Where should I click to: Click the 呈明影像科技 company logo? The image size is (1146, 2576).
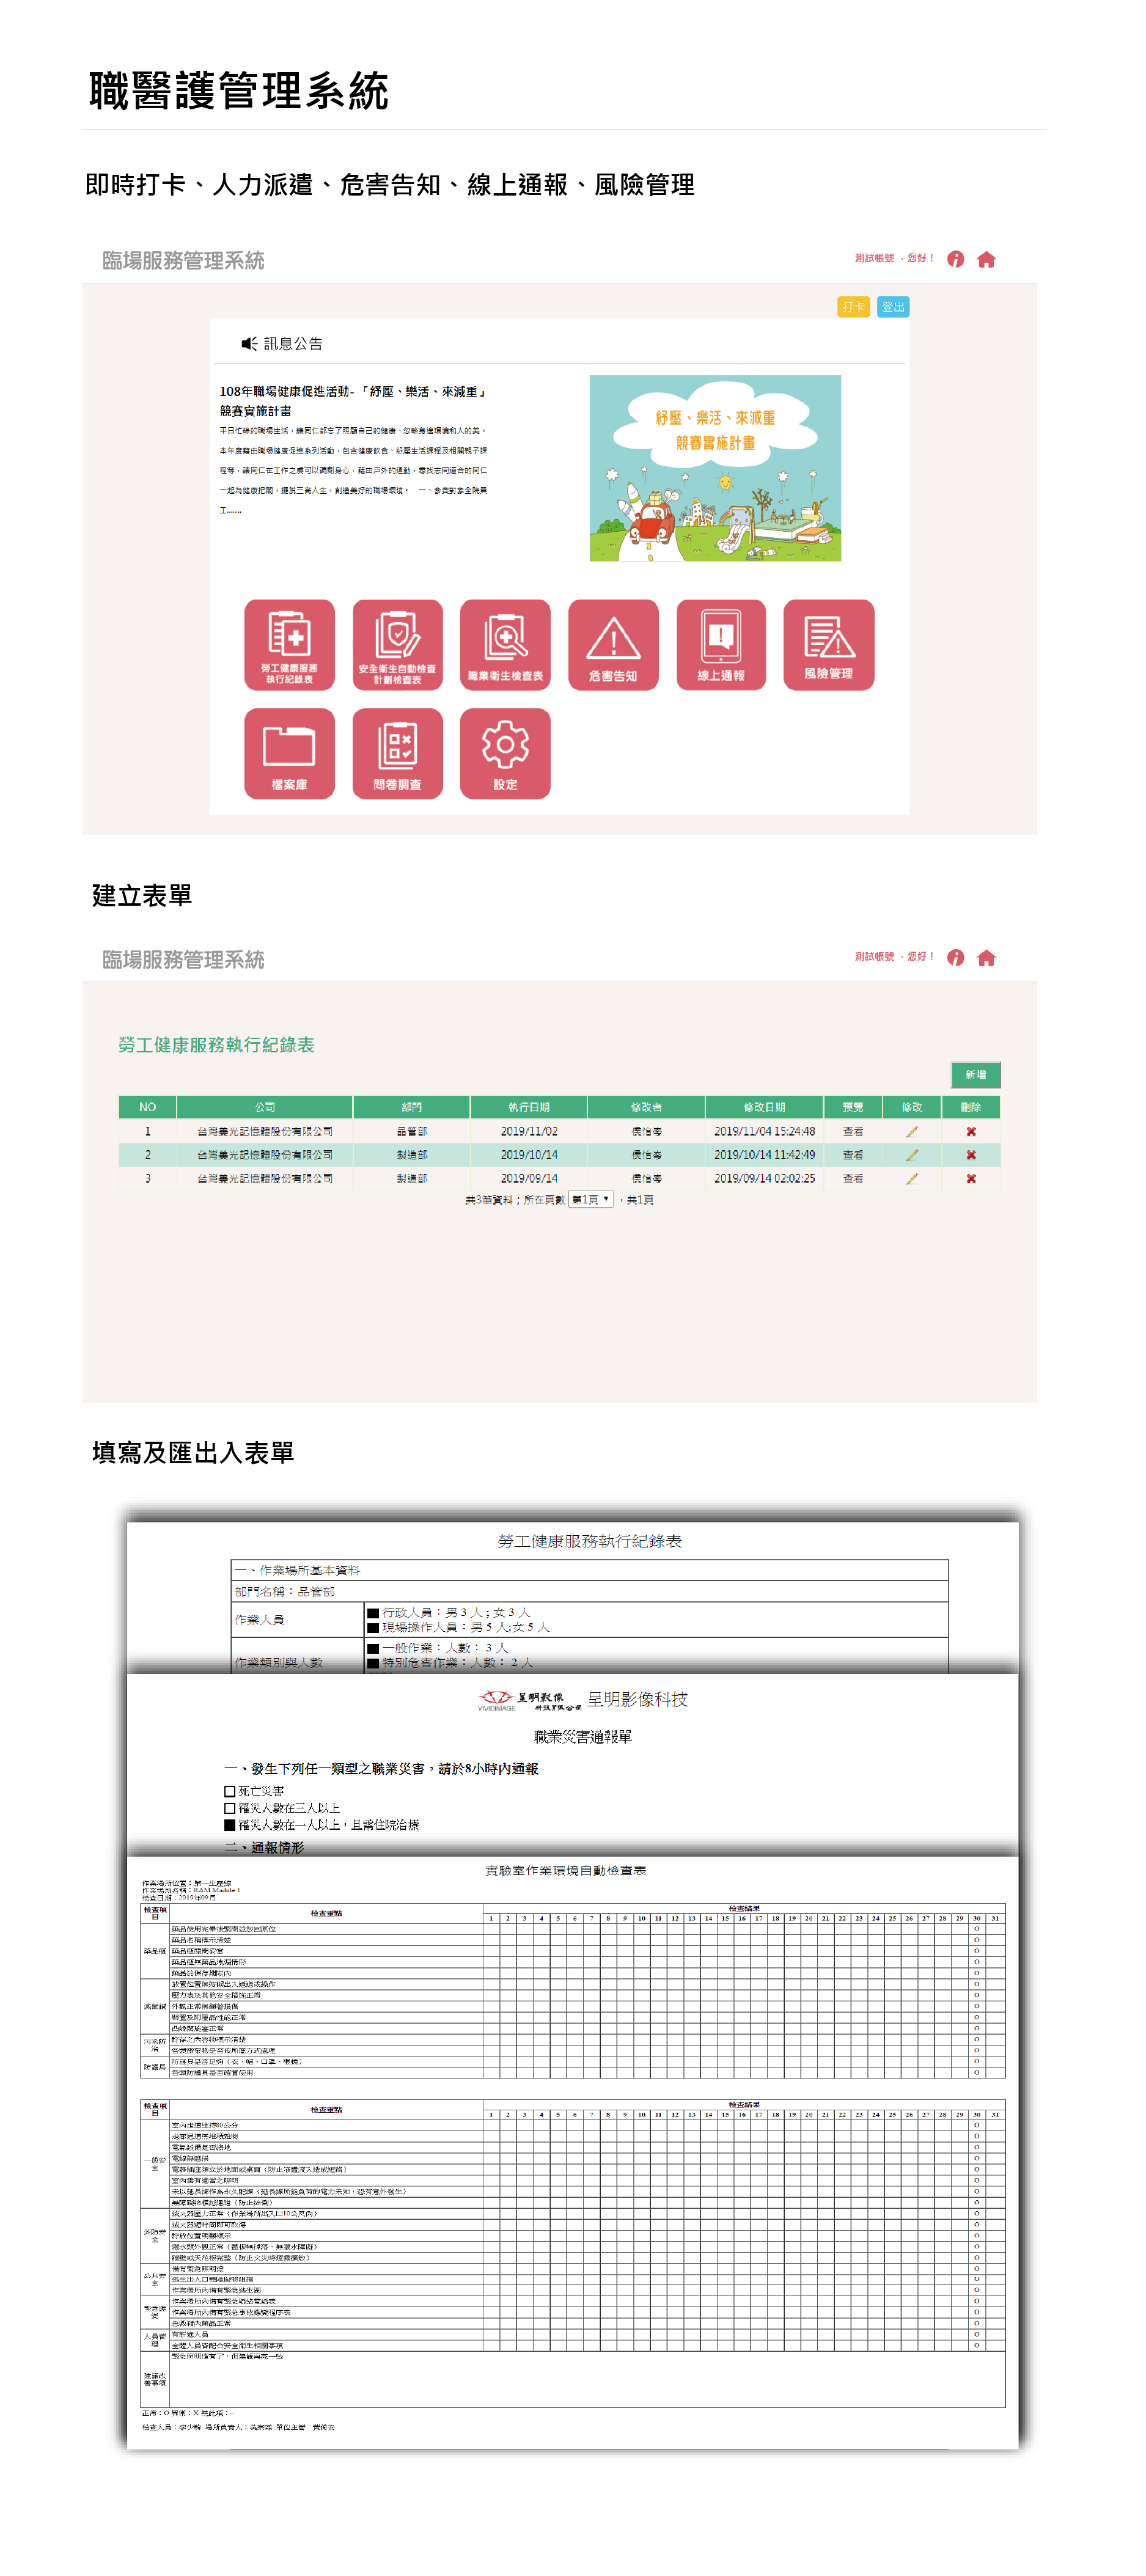529,1700
